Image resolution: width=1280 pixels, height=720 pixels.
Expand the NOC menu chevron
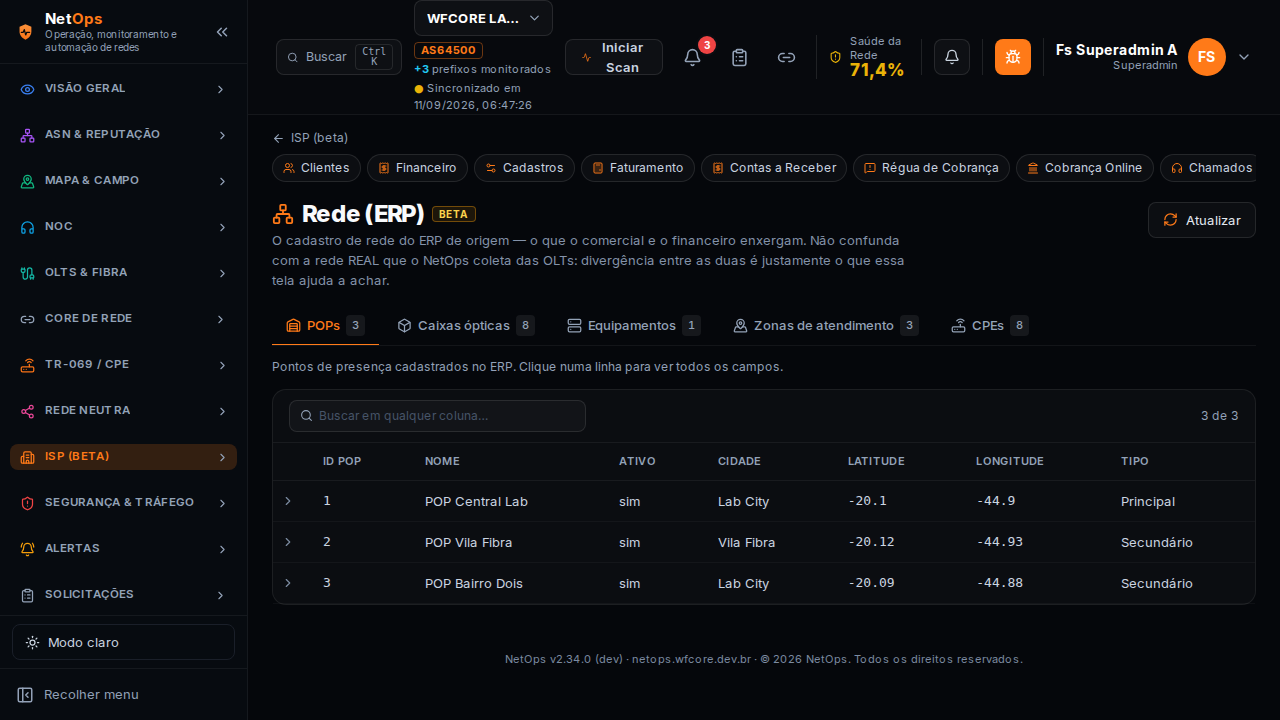coord(221,227)
